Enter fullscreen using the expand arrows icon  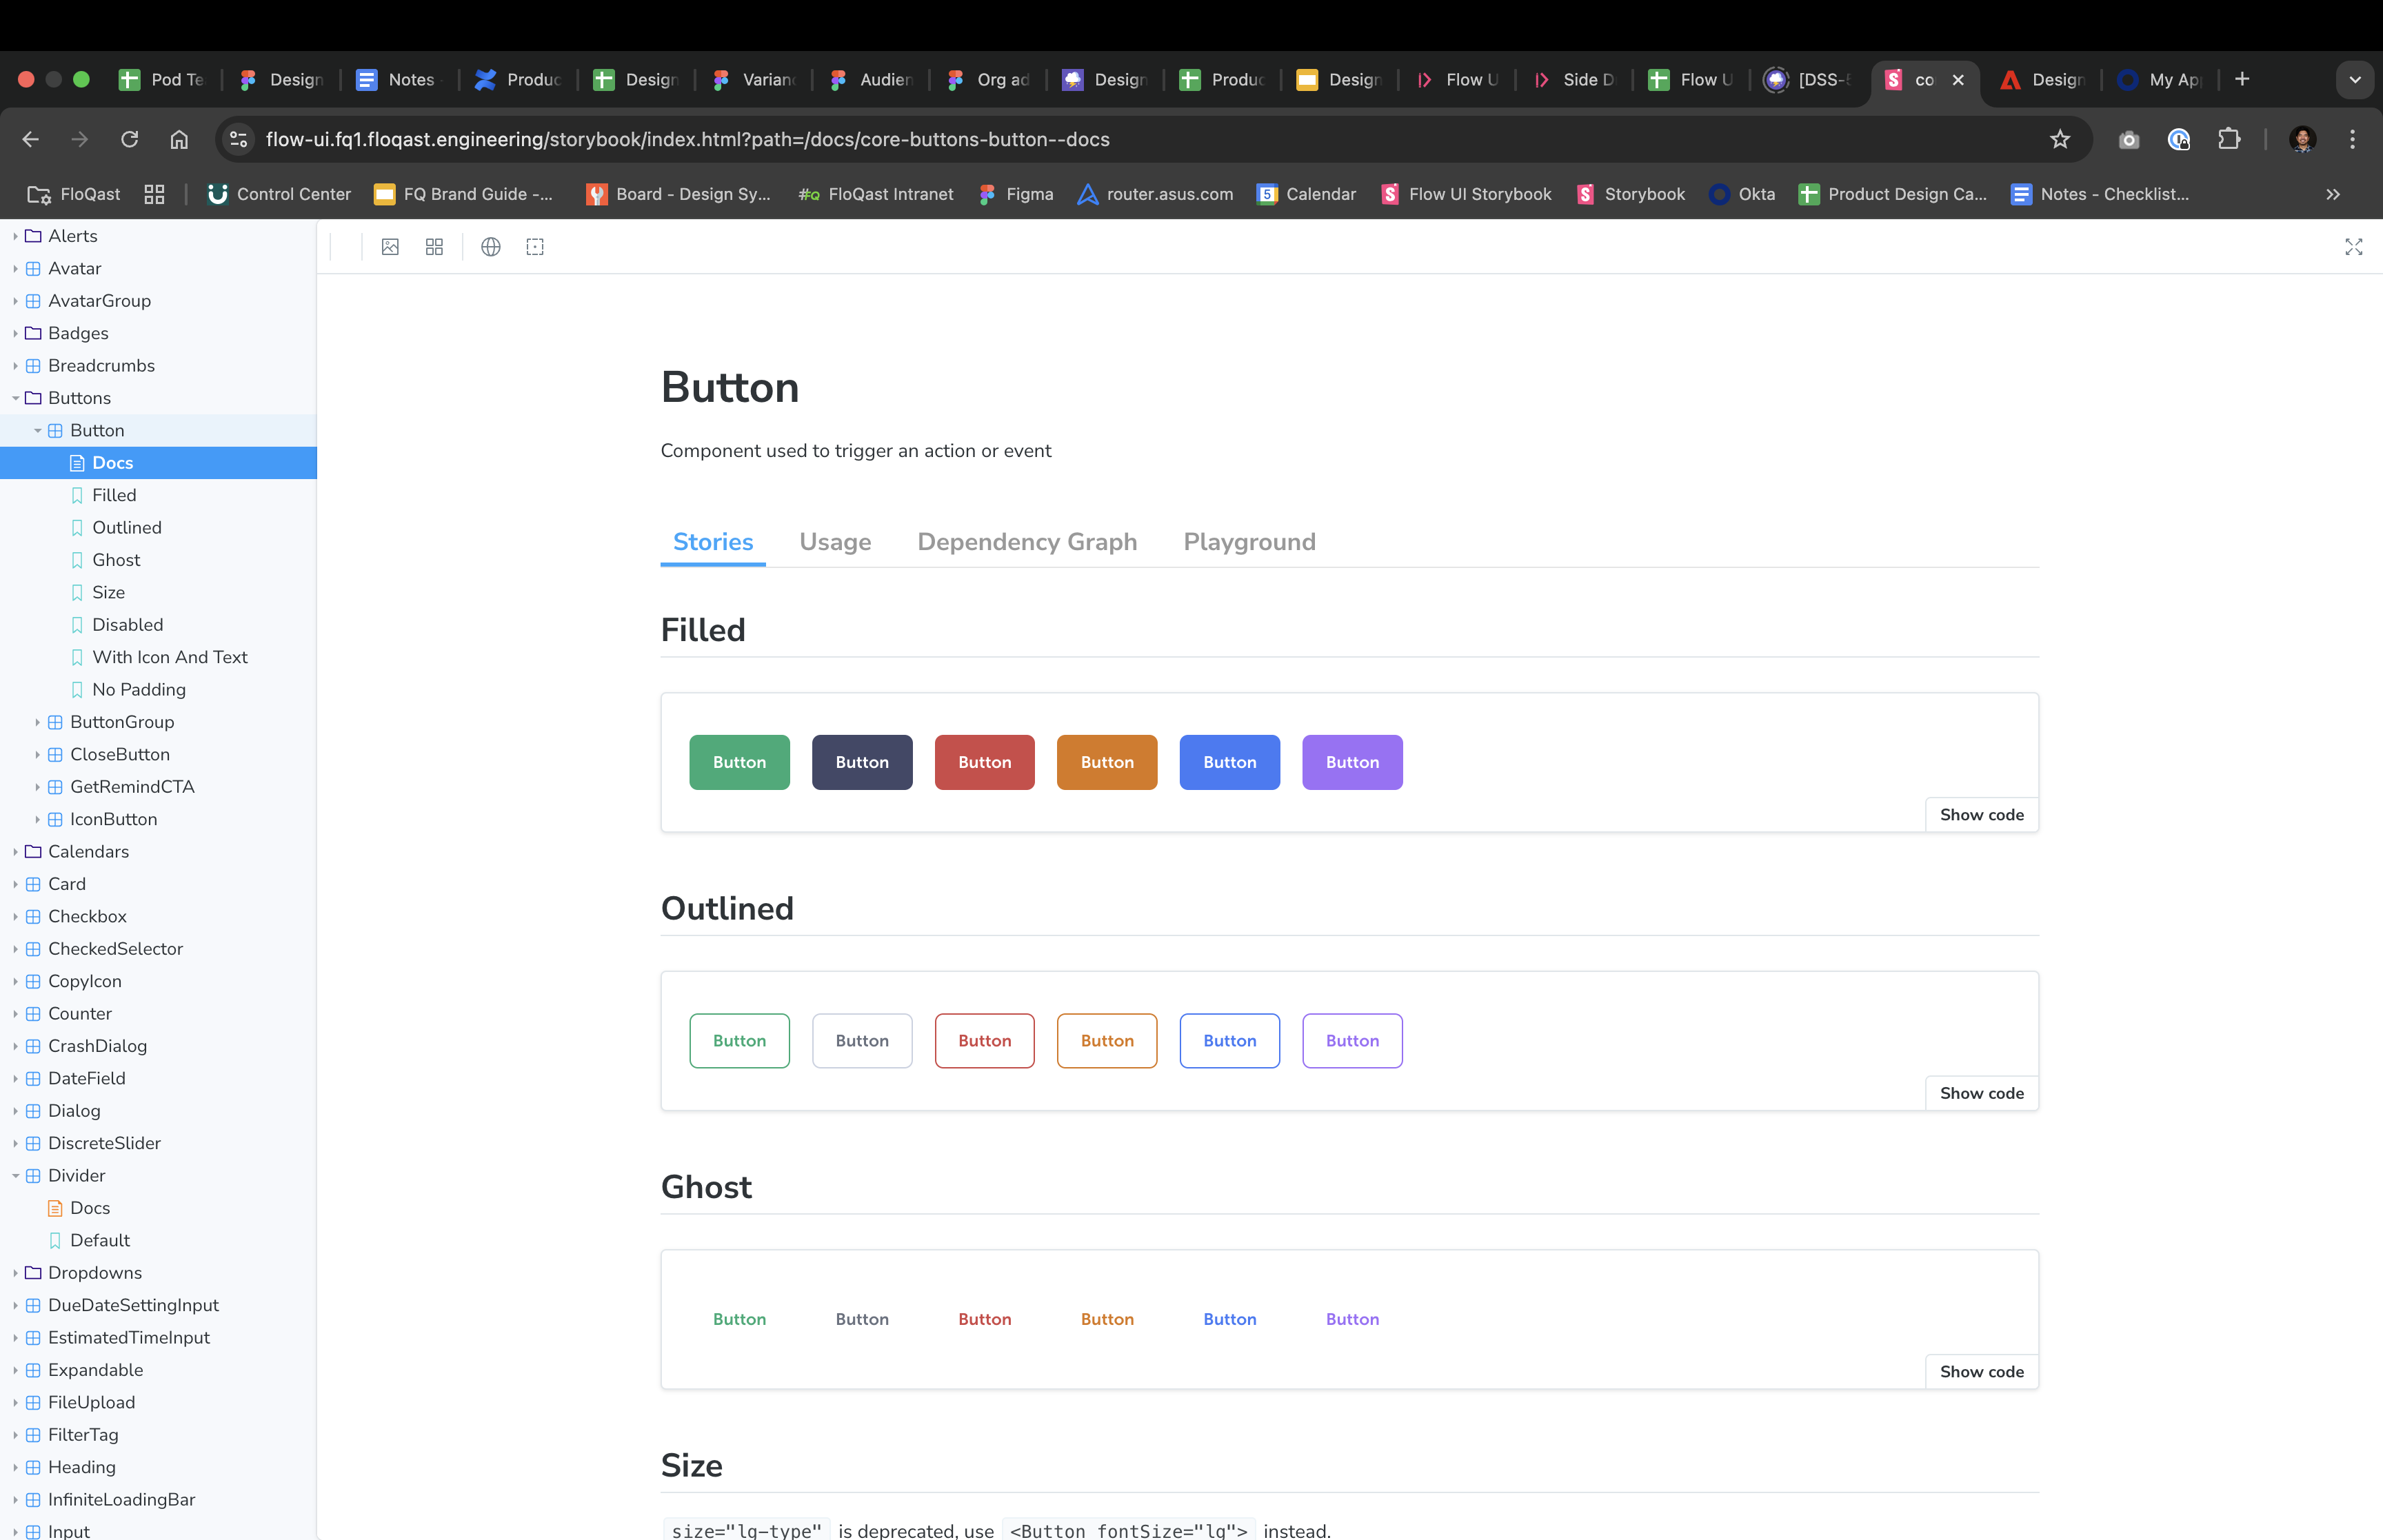click(x=2353, y=247)
